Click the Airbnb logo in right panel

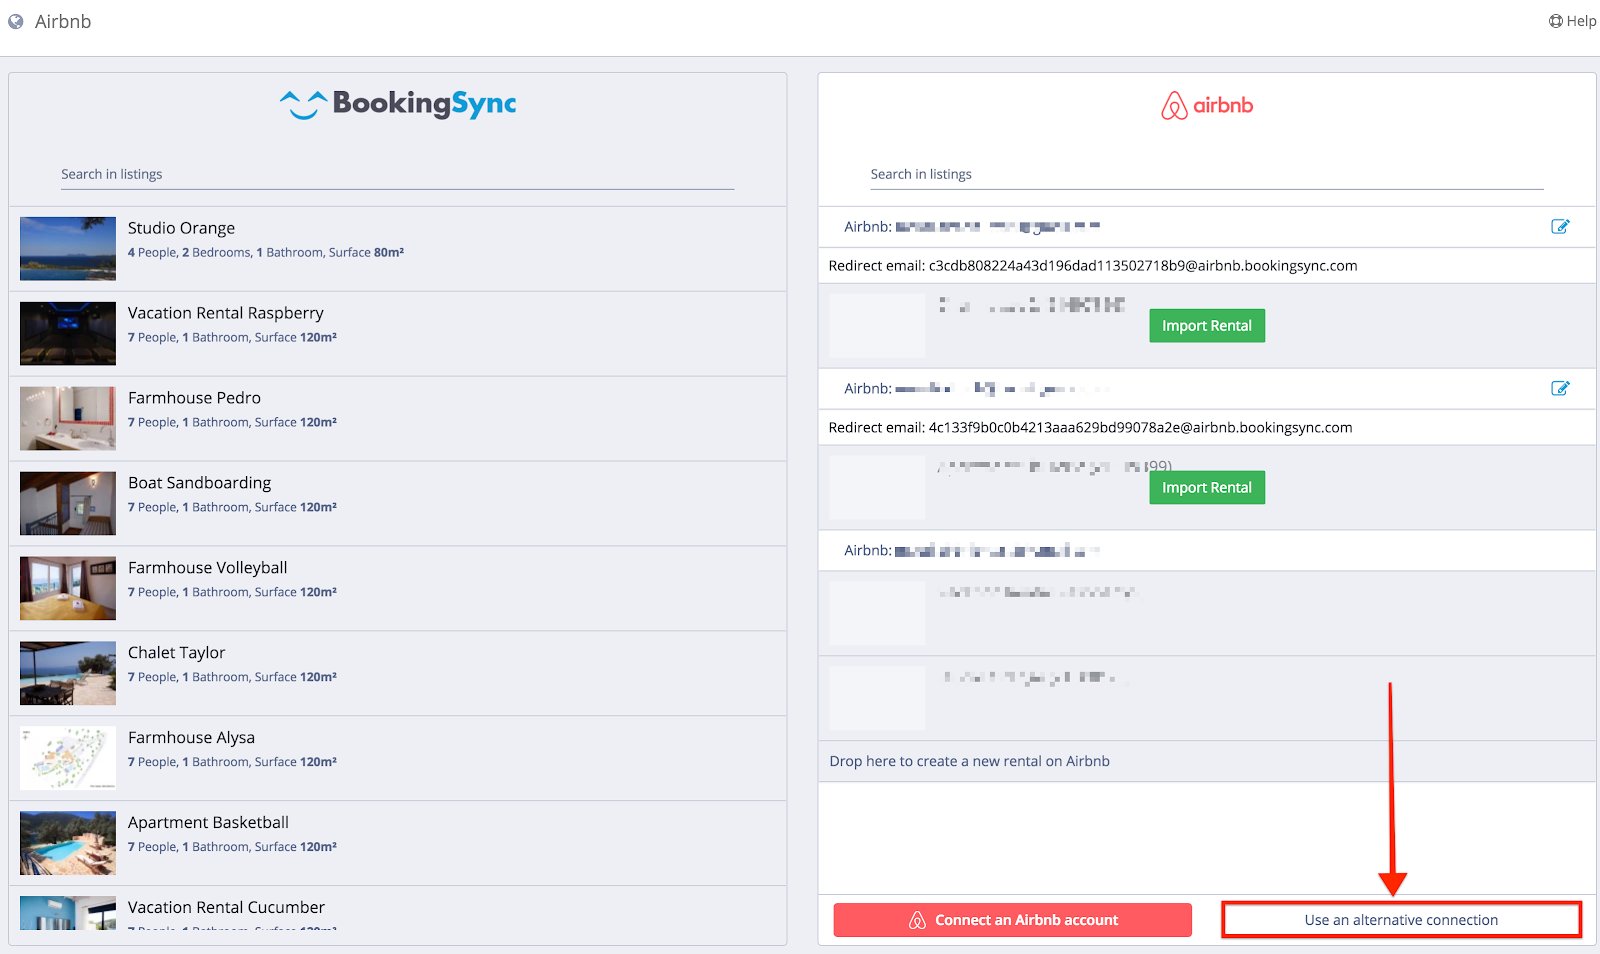pos(1207,105)
